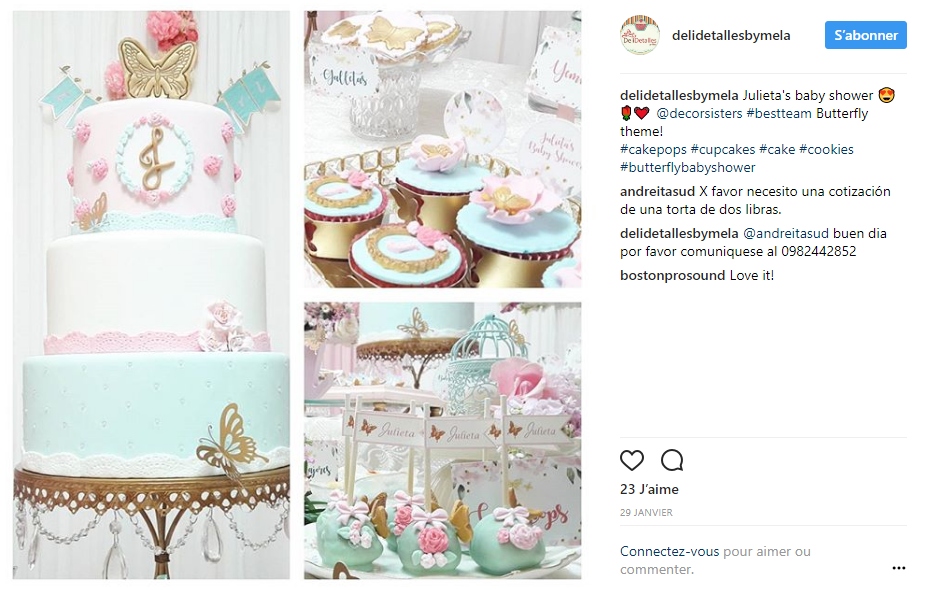This screenshot has width=928, height=590.
Task: Open the #butterflybabyshower hashtag
Action: point(688,167)
